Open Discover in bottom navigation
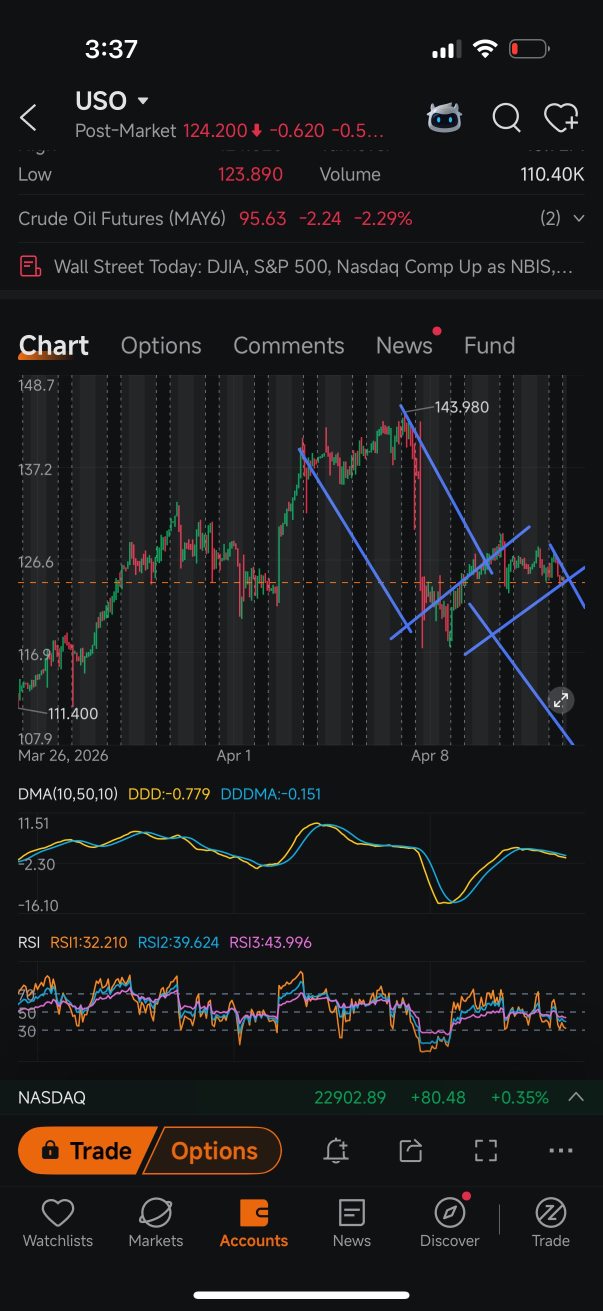Screen dimensions: 603x1311 point(450,1224)
